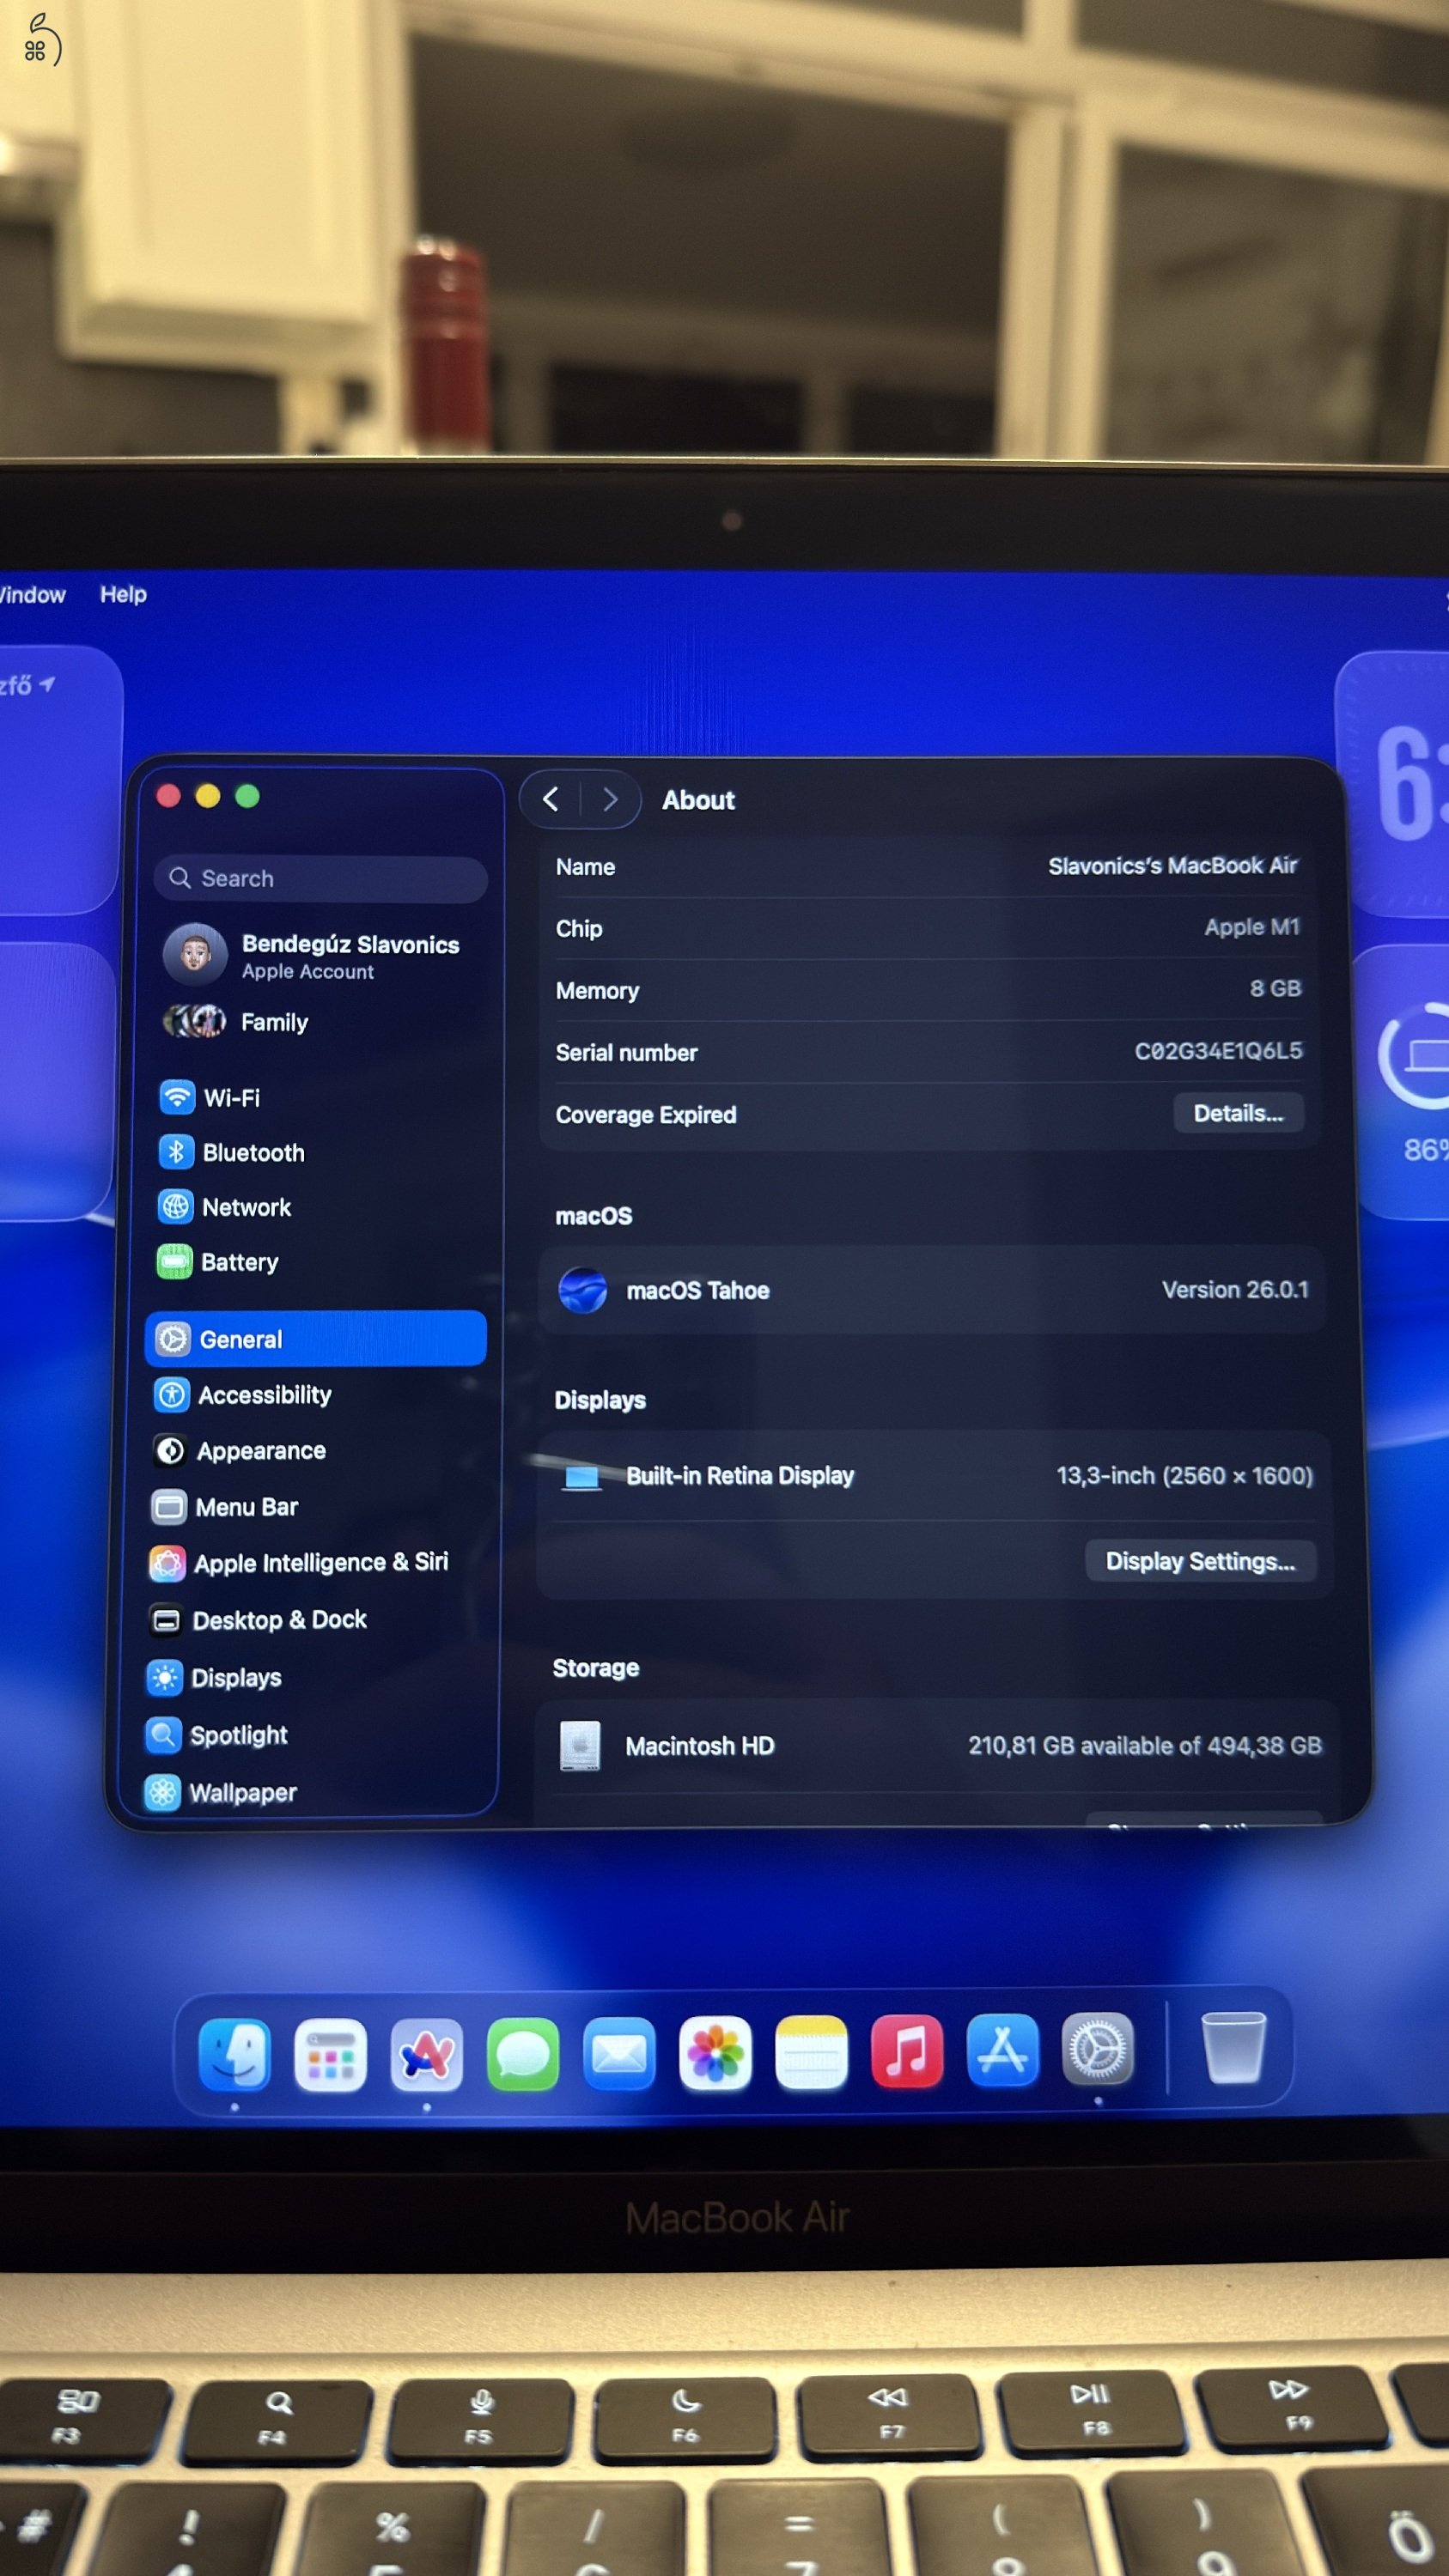Launch Photos from the Dock
The width and height of the screenshot is (1449, 2576).
coord(714,2054)
